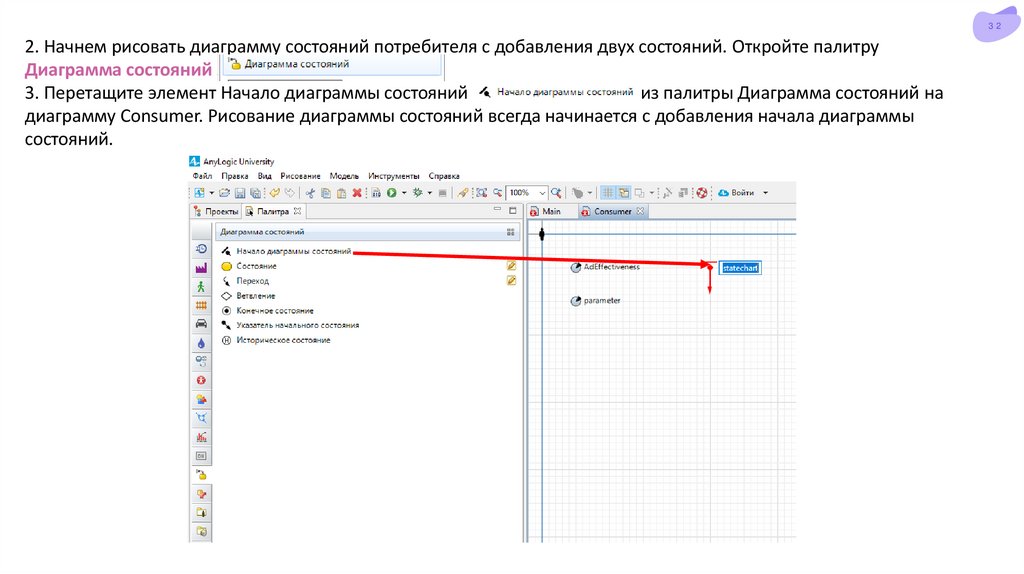Click the Redo toolbar icon
This screenshot has width=1024, height=574.
[289, 193]
